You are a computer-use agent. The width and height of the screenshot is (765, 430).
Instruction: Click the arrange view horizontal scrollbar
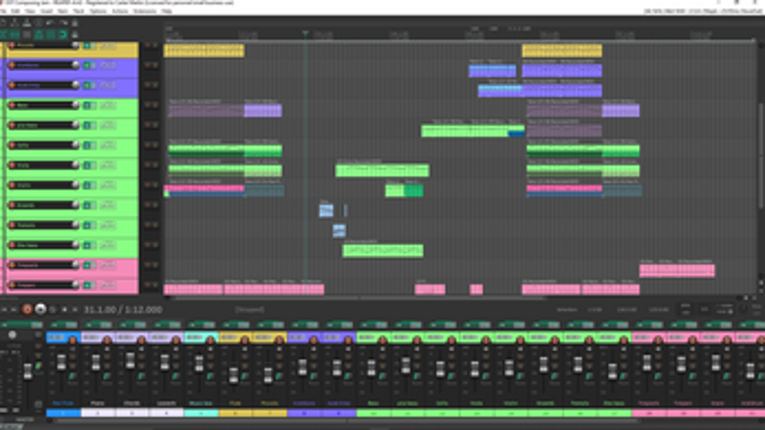359,298
